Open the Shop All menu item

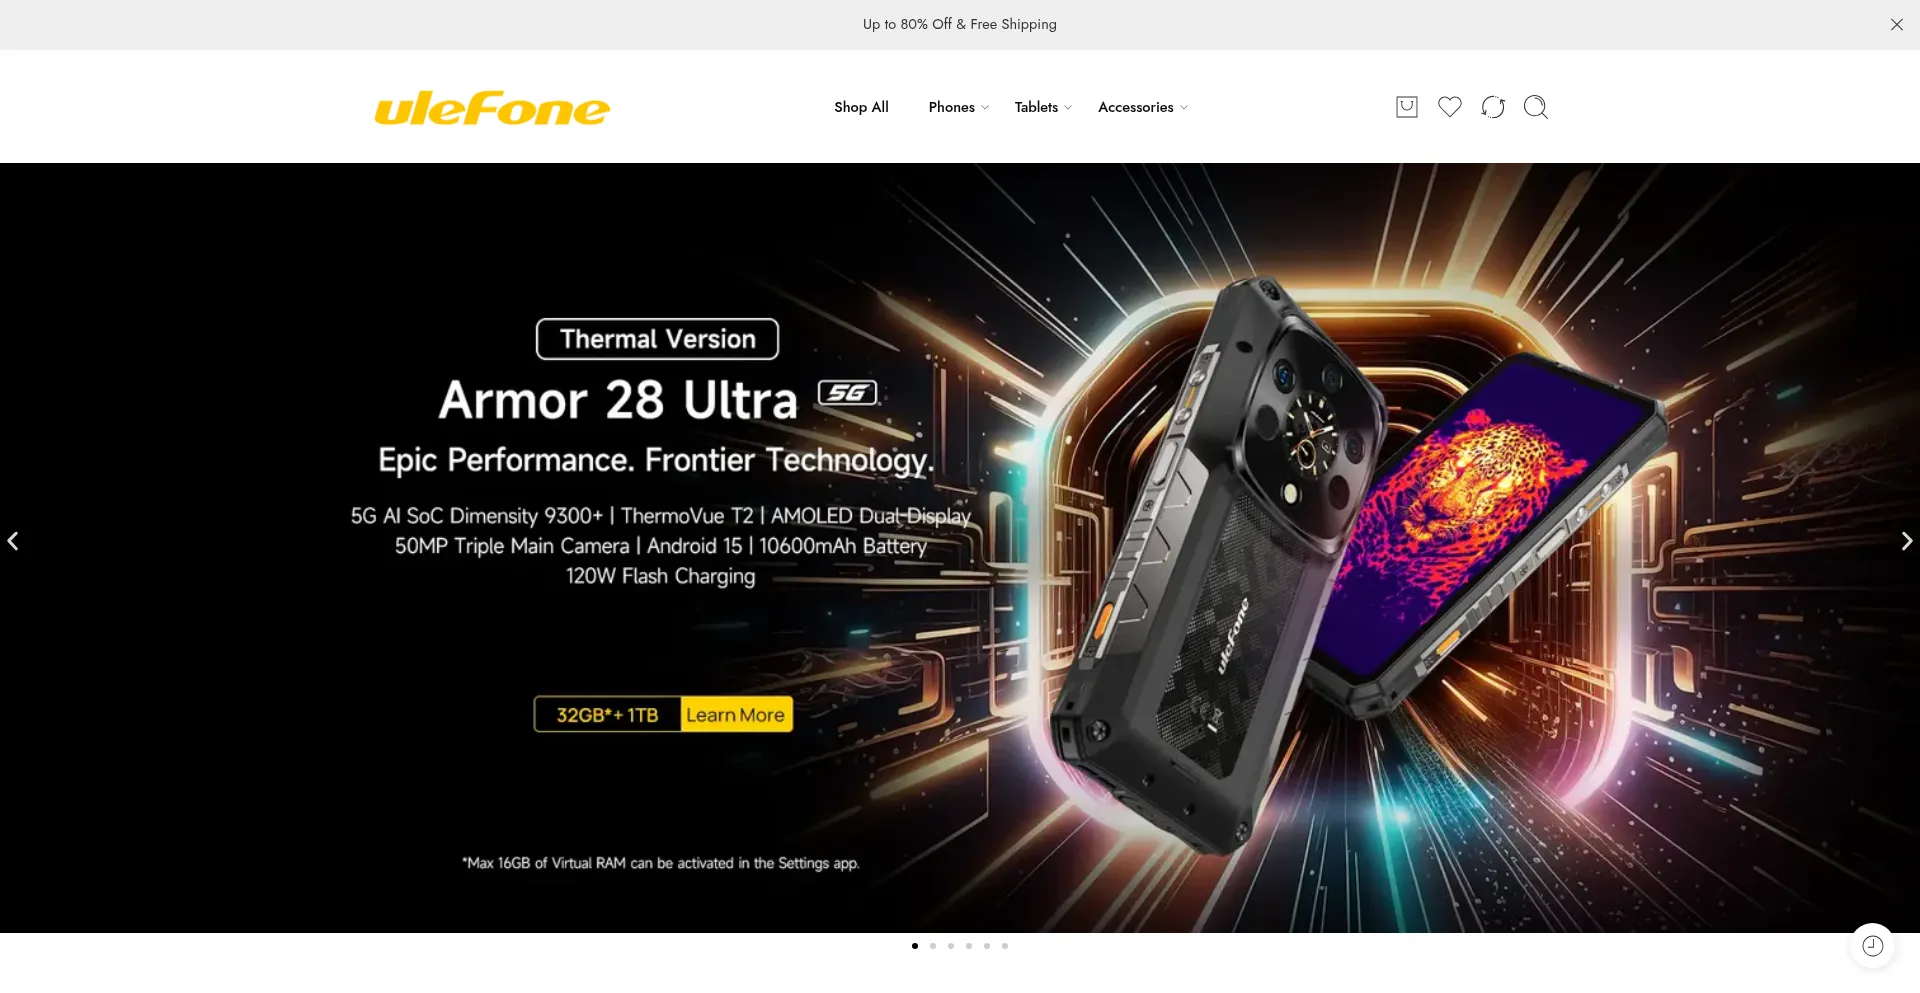click(x=861, y=107)
